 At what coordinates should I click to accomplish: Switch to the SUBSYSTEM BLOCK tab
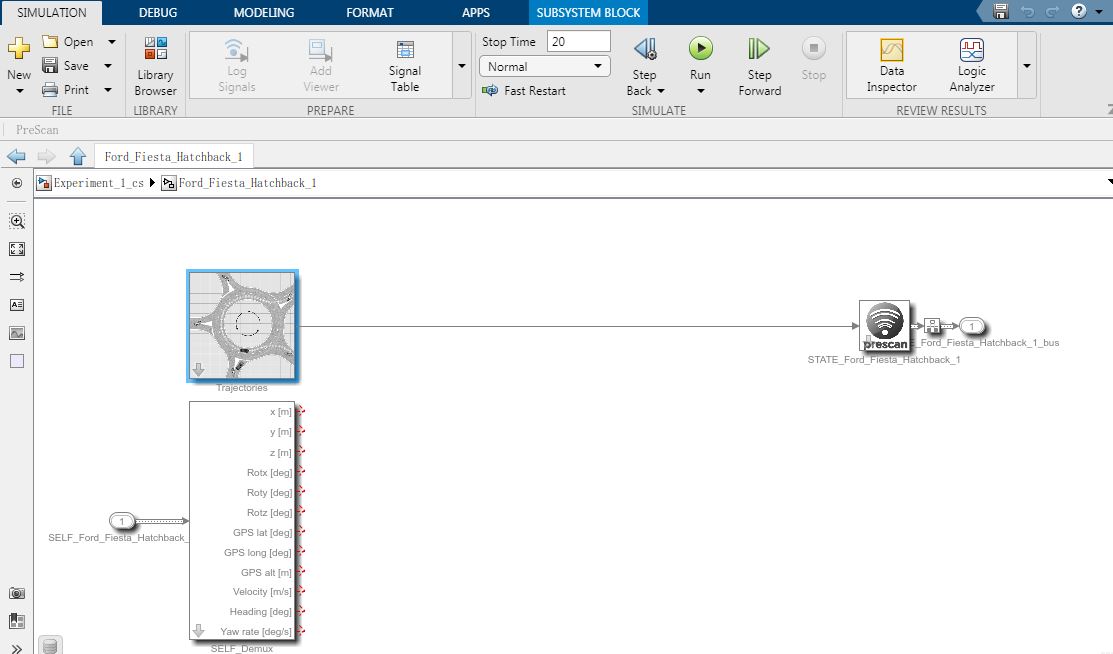[588, 13]
